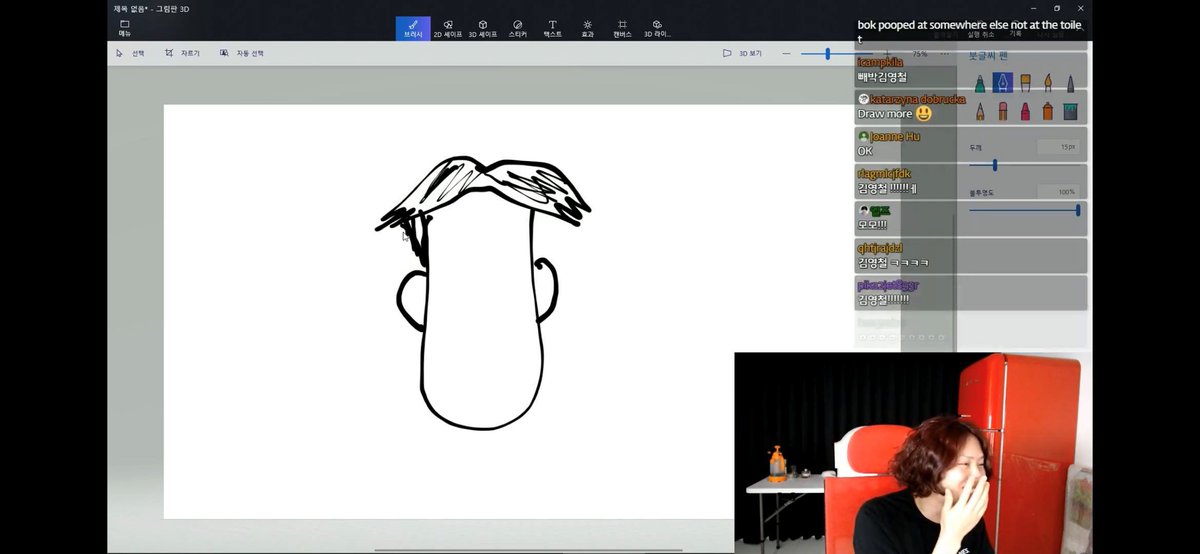Click the 'Draw more' chat message

point(893,114)
